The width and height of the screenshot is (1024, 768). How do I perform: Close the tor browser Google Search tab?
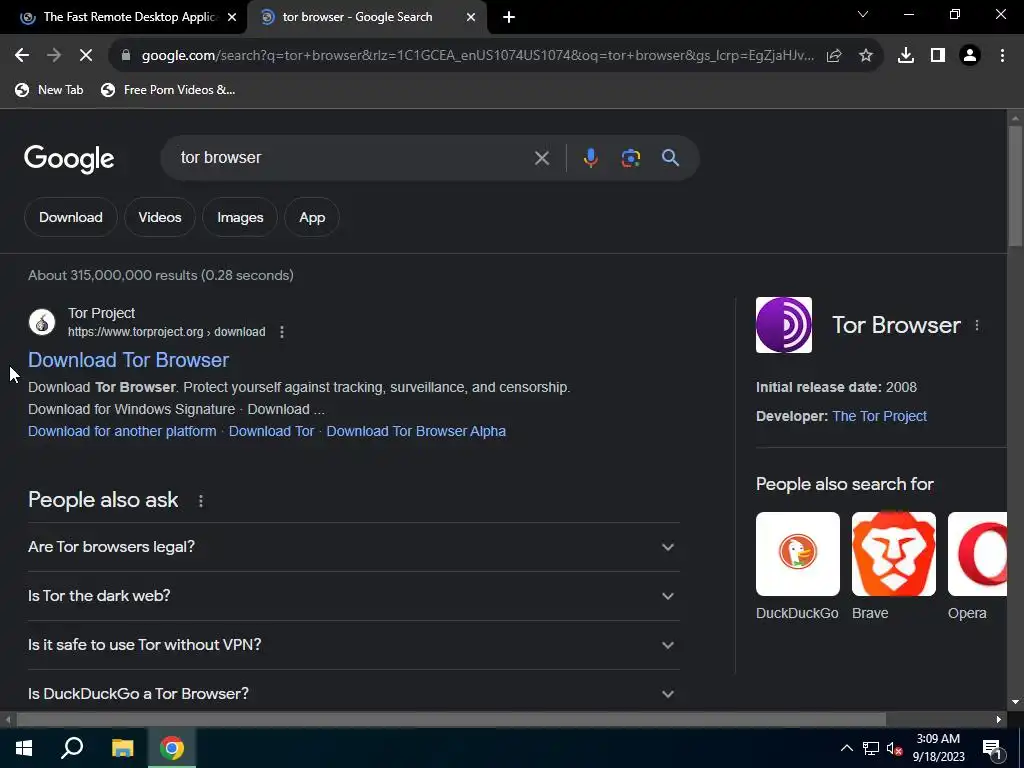point(471,17)
